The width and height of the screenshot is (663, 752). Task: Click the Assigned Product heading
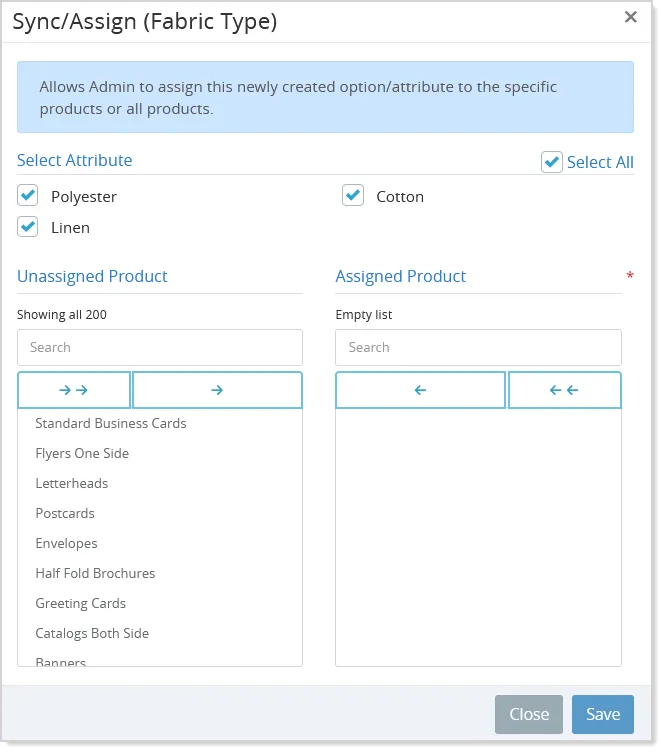coord(401,276)
